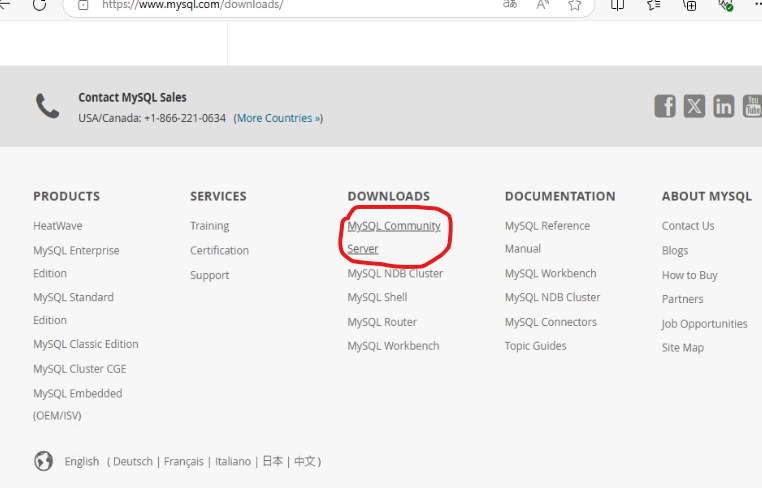This screenshot has height=488, width=762.
Task: Open Topic Guides link
Action: [x=536, y=346]
